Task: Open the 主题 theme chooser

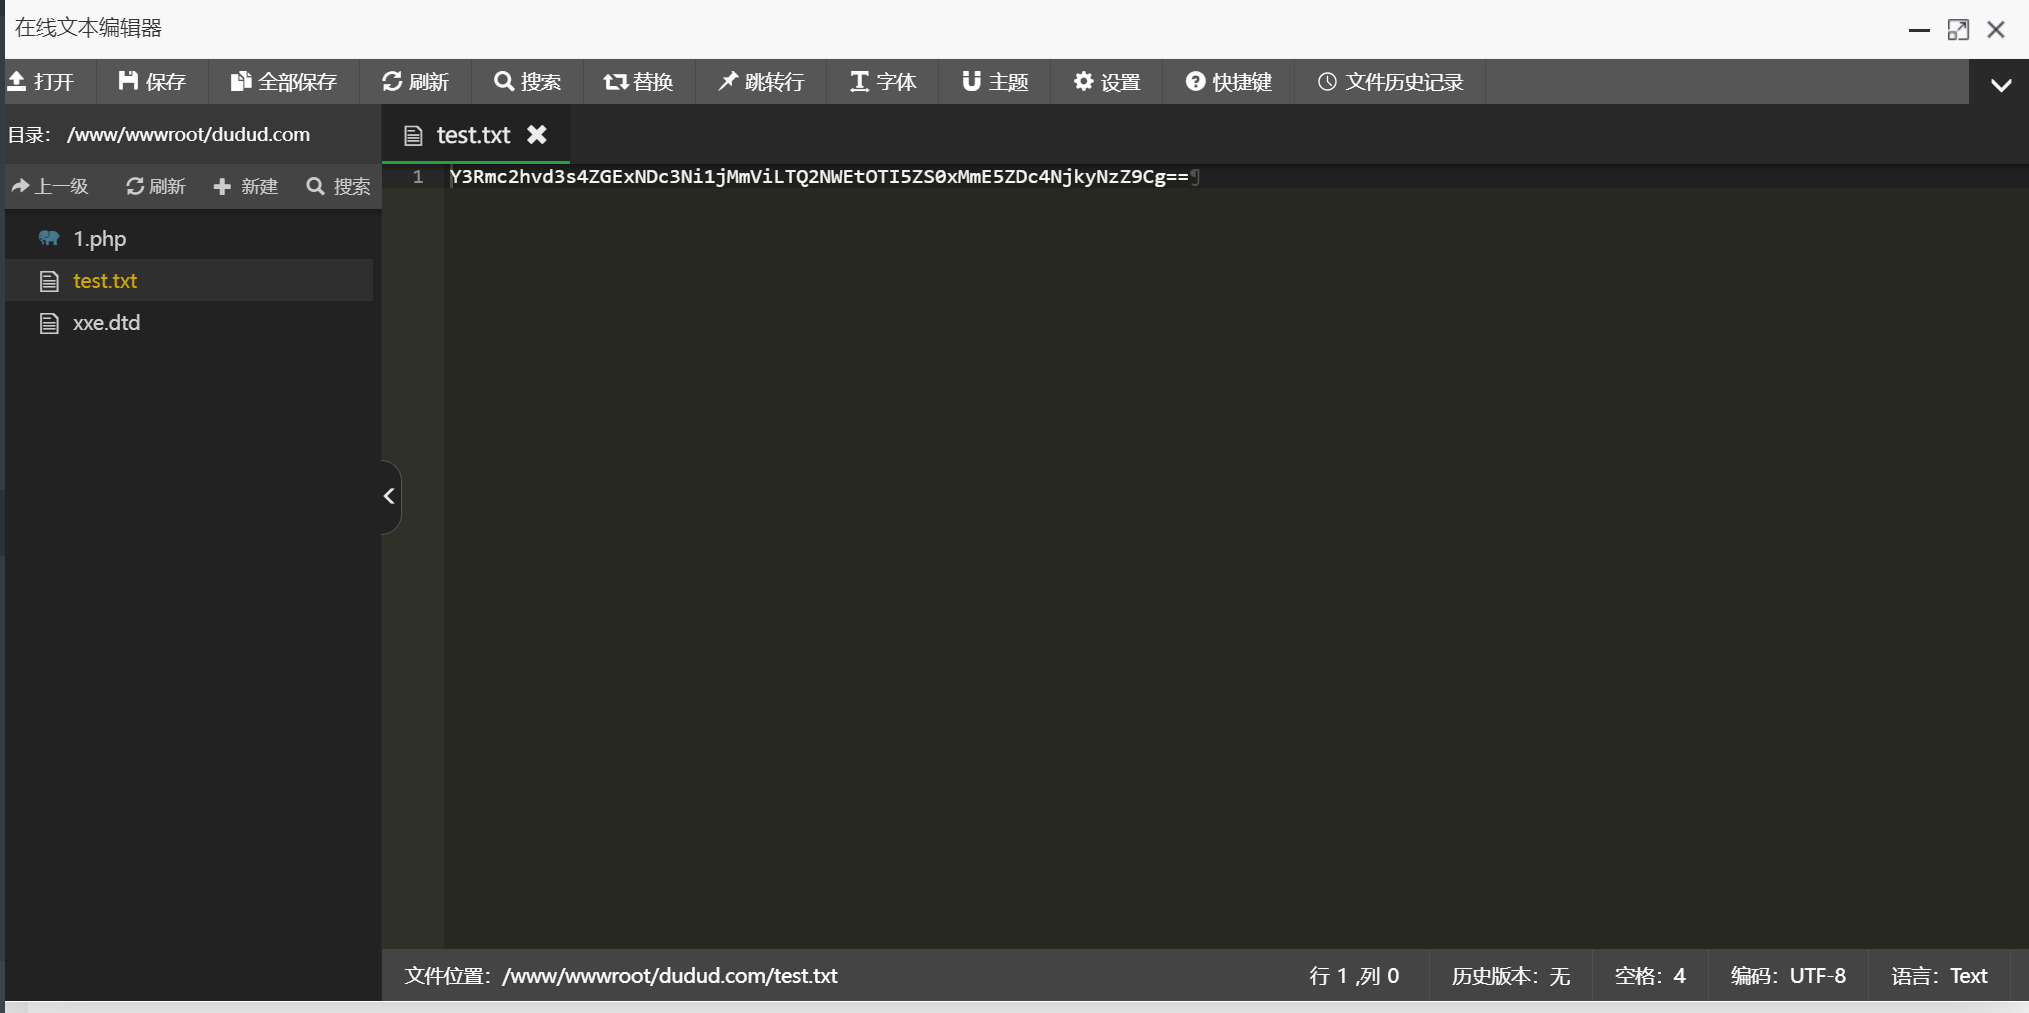Action: pyautogui.click(x=995, y=82)
